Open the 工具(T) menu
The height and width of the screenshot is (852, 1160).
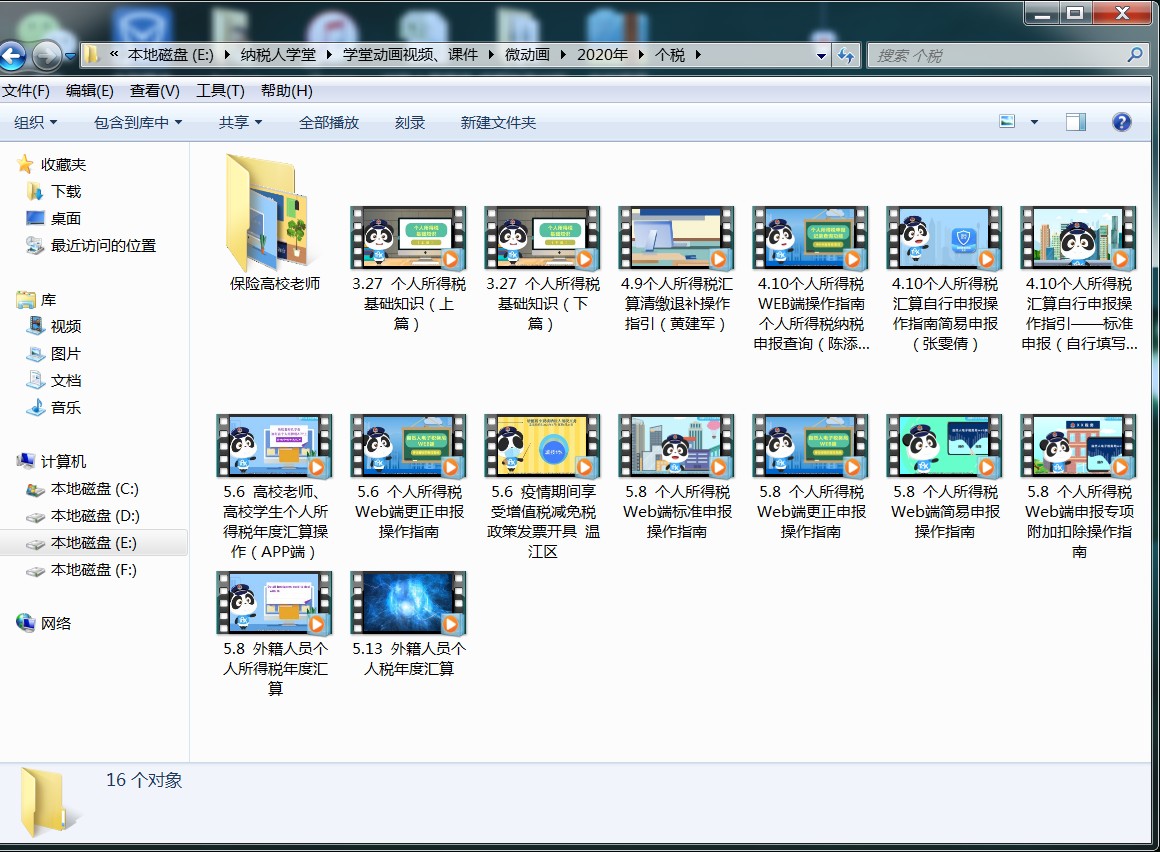pyautogui.click(x=220, y=91)
